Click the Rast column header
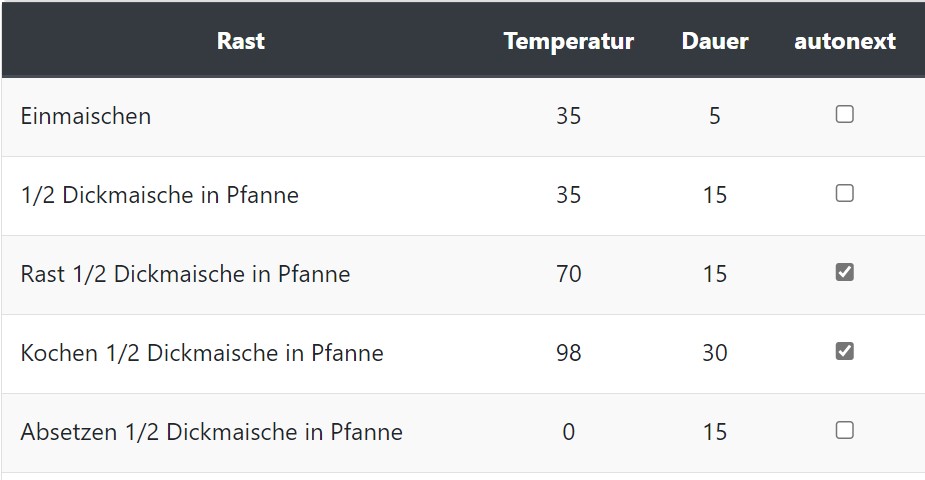925x480 pixels. 241,41
